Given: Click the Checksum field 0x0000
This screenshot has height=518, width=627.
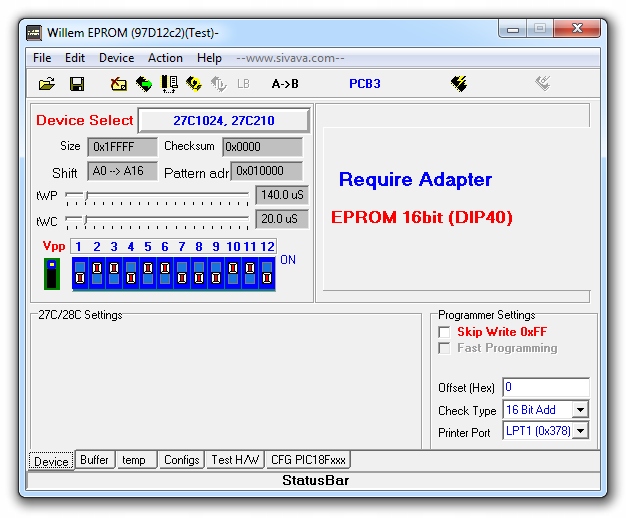Looking at the screenshot, I should tap(262, 147).
